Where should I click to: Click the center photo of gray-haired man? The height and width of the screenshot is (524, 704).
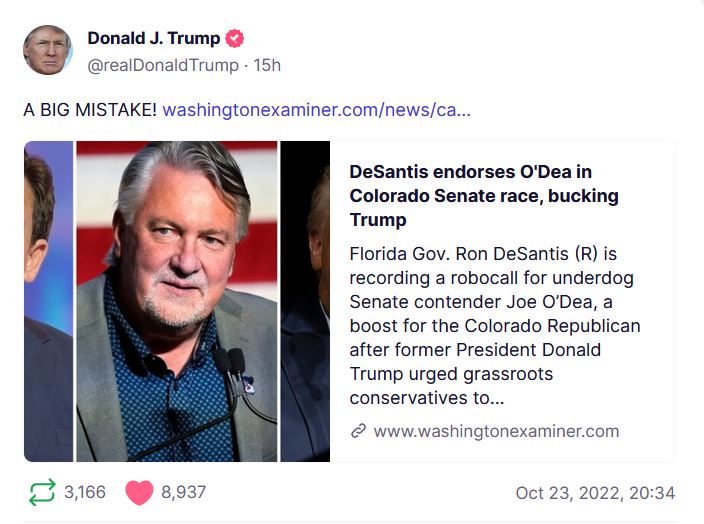point(177,300)
